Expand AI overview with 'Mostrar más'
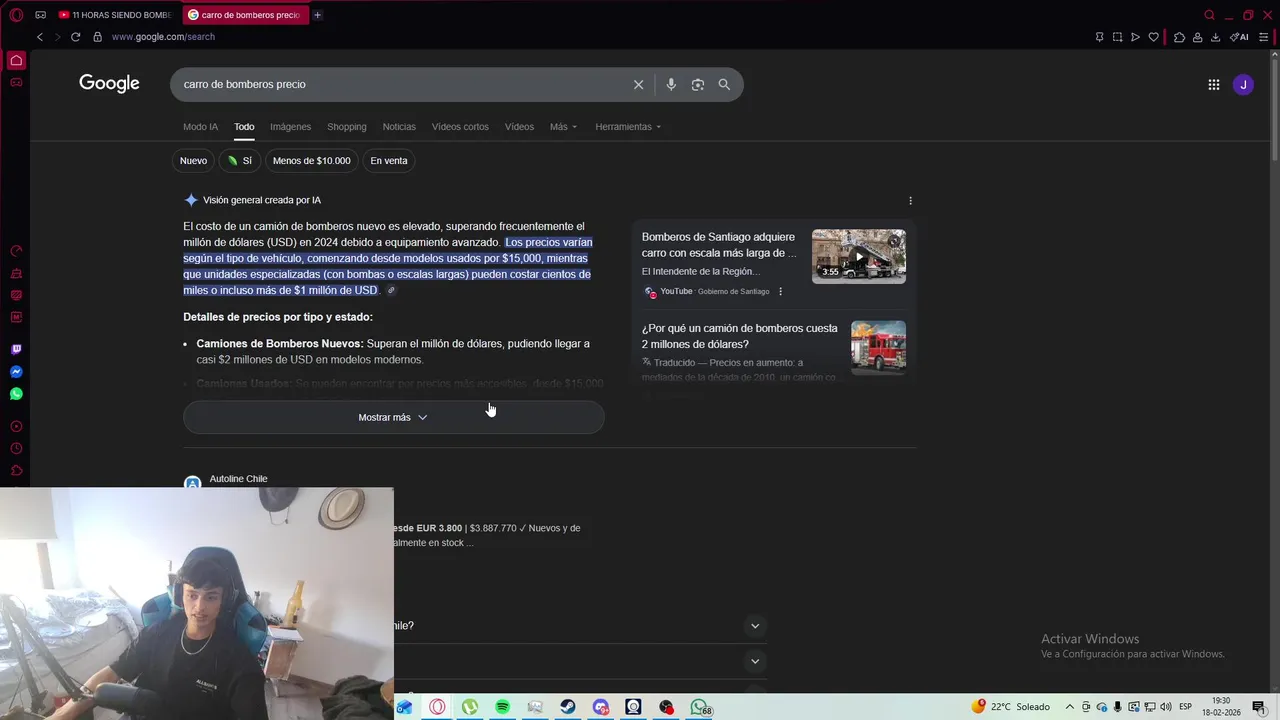1280x720 pixels. 394,417
